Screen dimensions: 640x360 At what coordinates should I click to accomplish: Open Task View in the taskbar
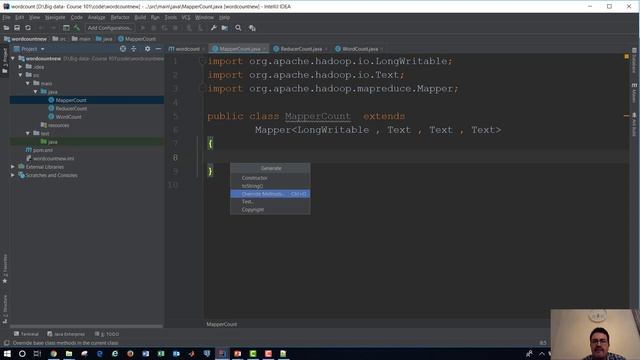37,353
